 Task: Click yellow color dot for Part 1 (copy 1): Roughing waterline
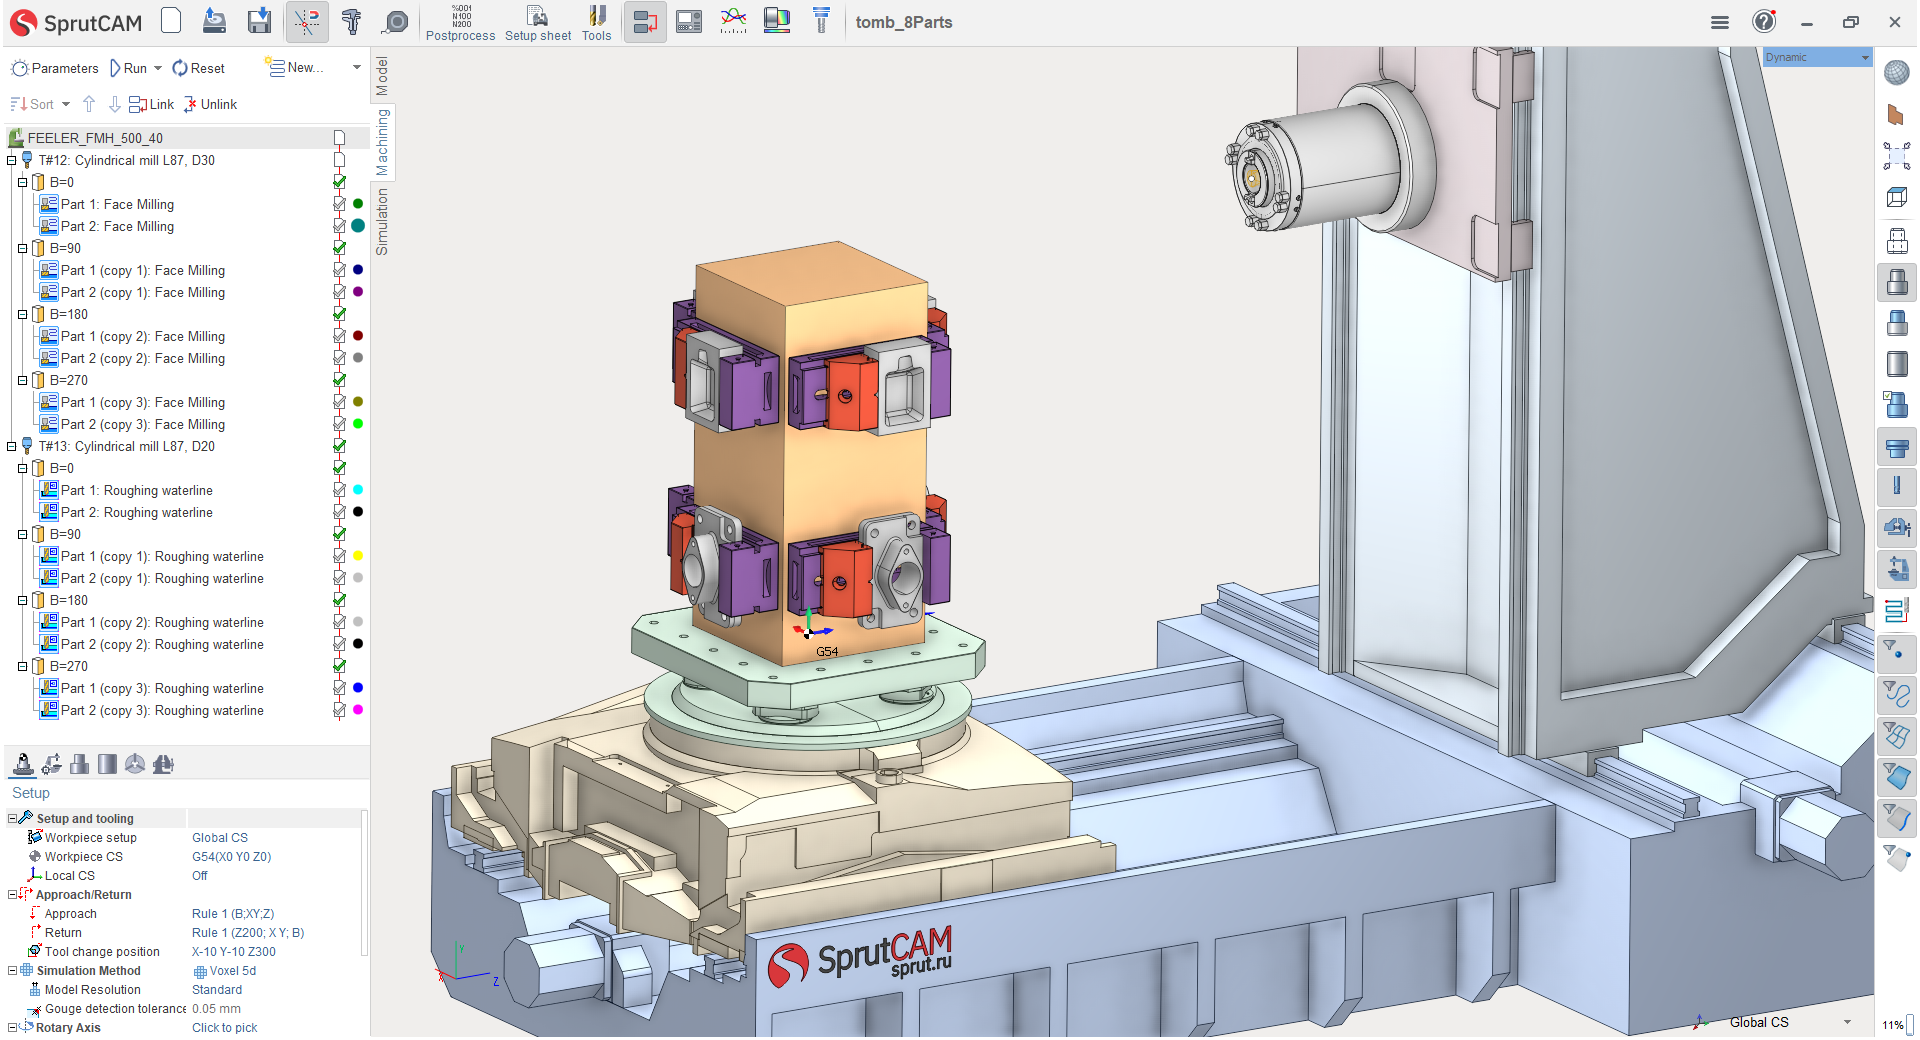(358, 556)
